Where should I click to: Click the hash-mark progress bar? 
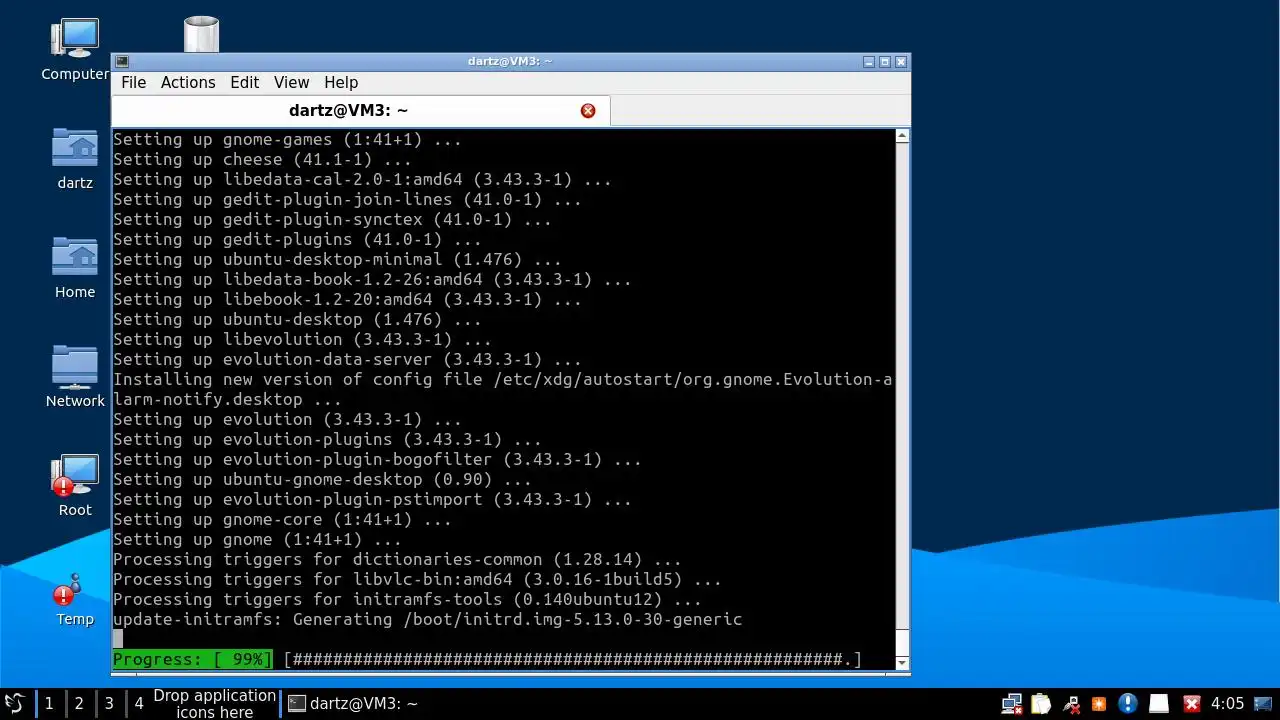[x=572, y=659]
